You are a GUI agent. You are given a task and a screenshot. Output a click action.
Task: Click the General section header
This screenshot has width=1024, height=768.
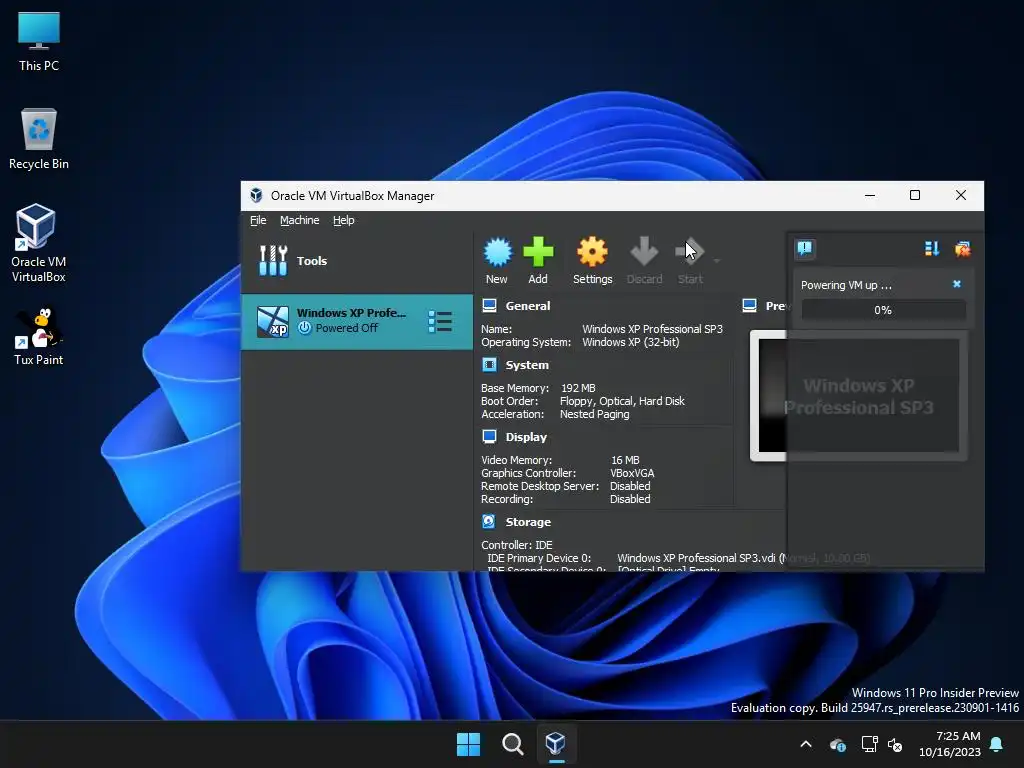click(528, 306)
